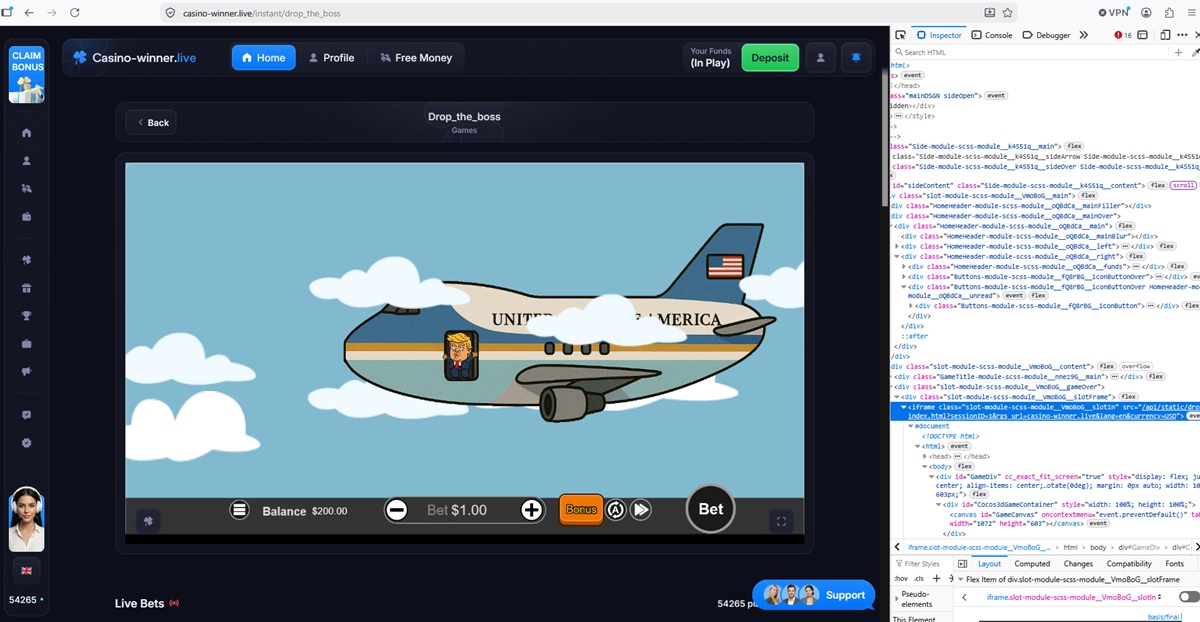1200x622 pixels.
Task: Expand the head element in iframe
Action: 924,456
